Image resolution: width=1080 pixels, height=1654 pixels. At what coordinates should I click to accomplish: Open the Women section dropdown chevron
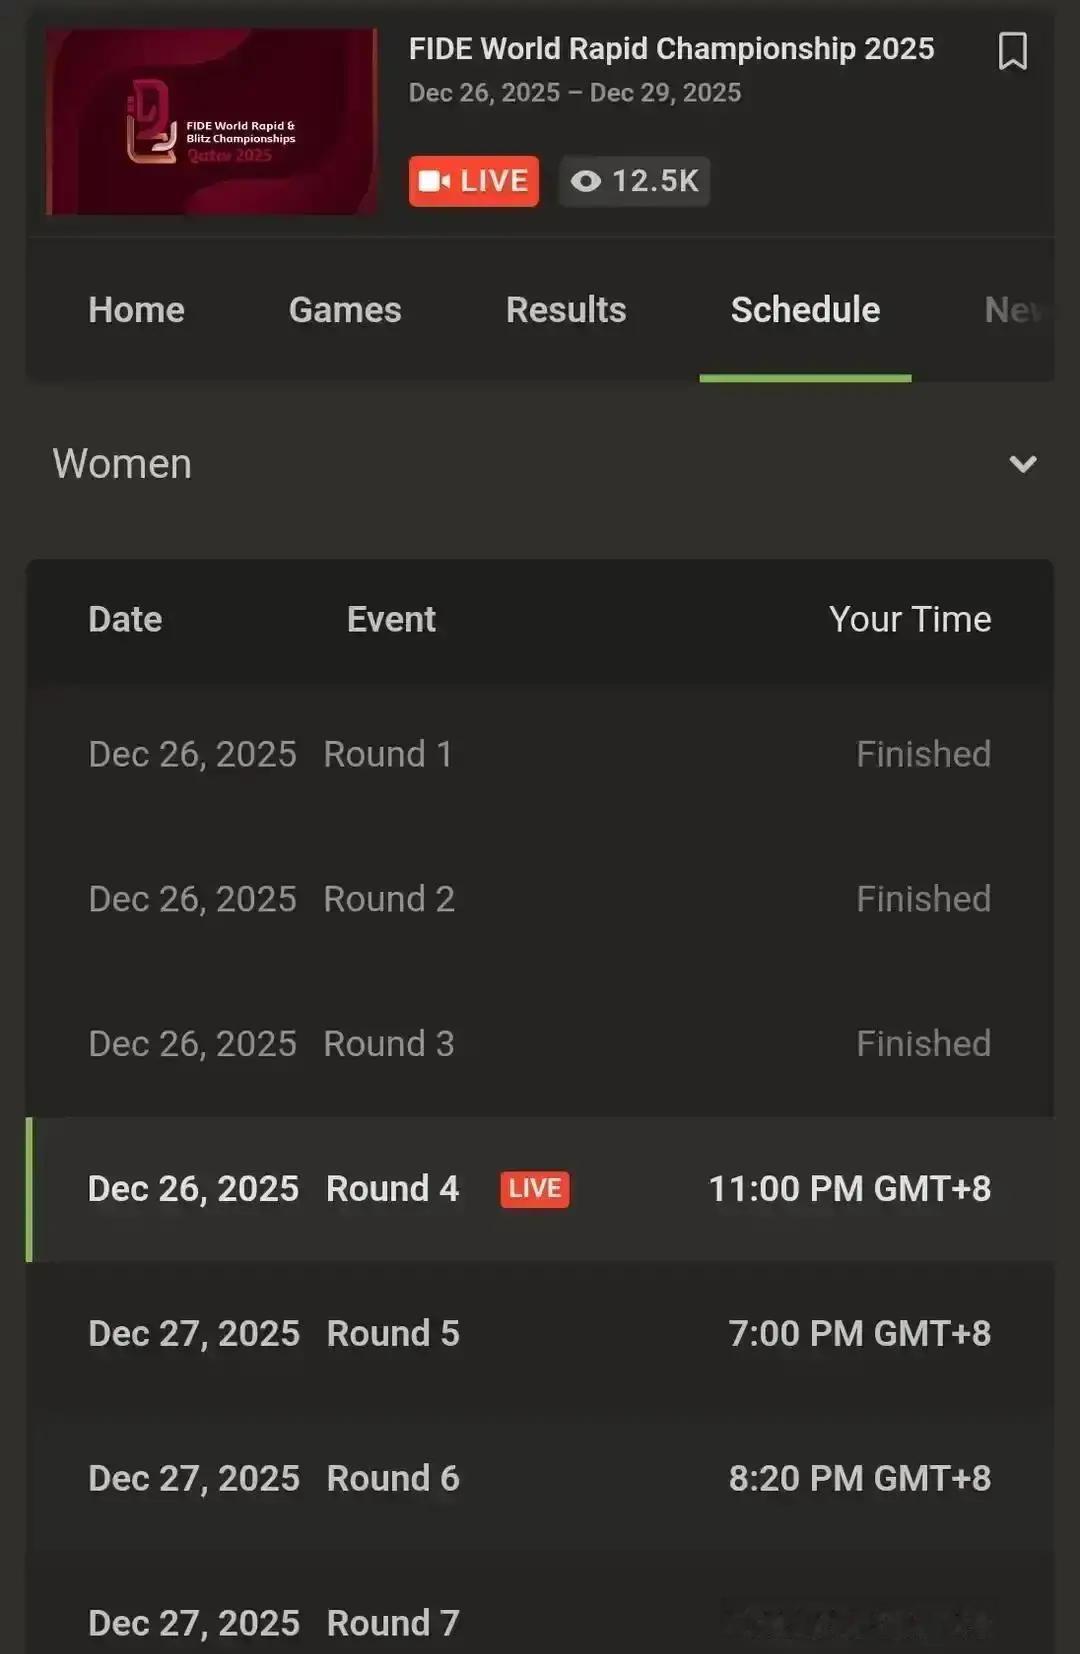1022,464
